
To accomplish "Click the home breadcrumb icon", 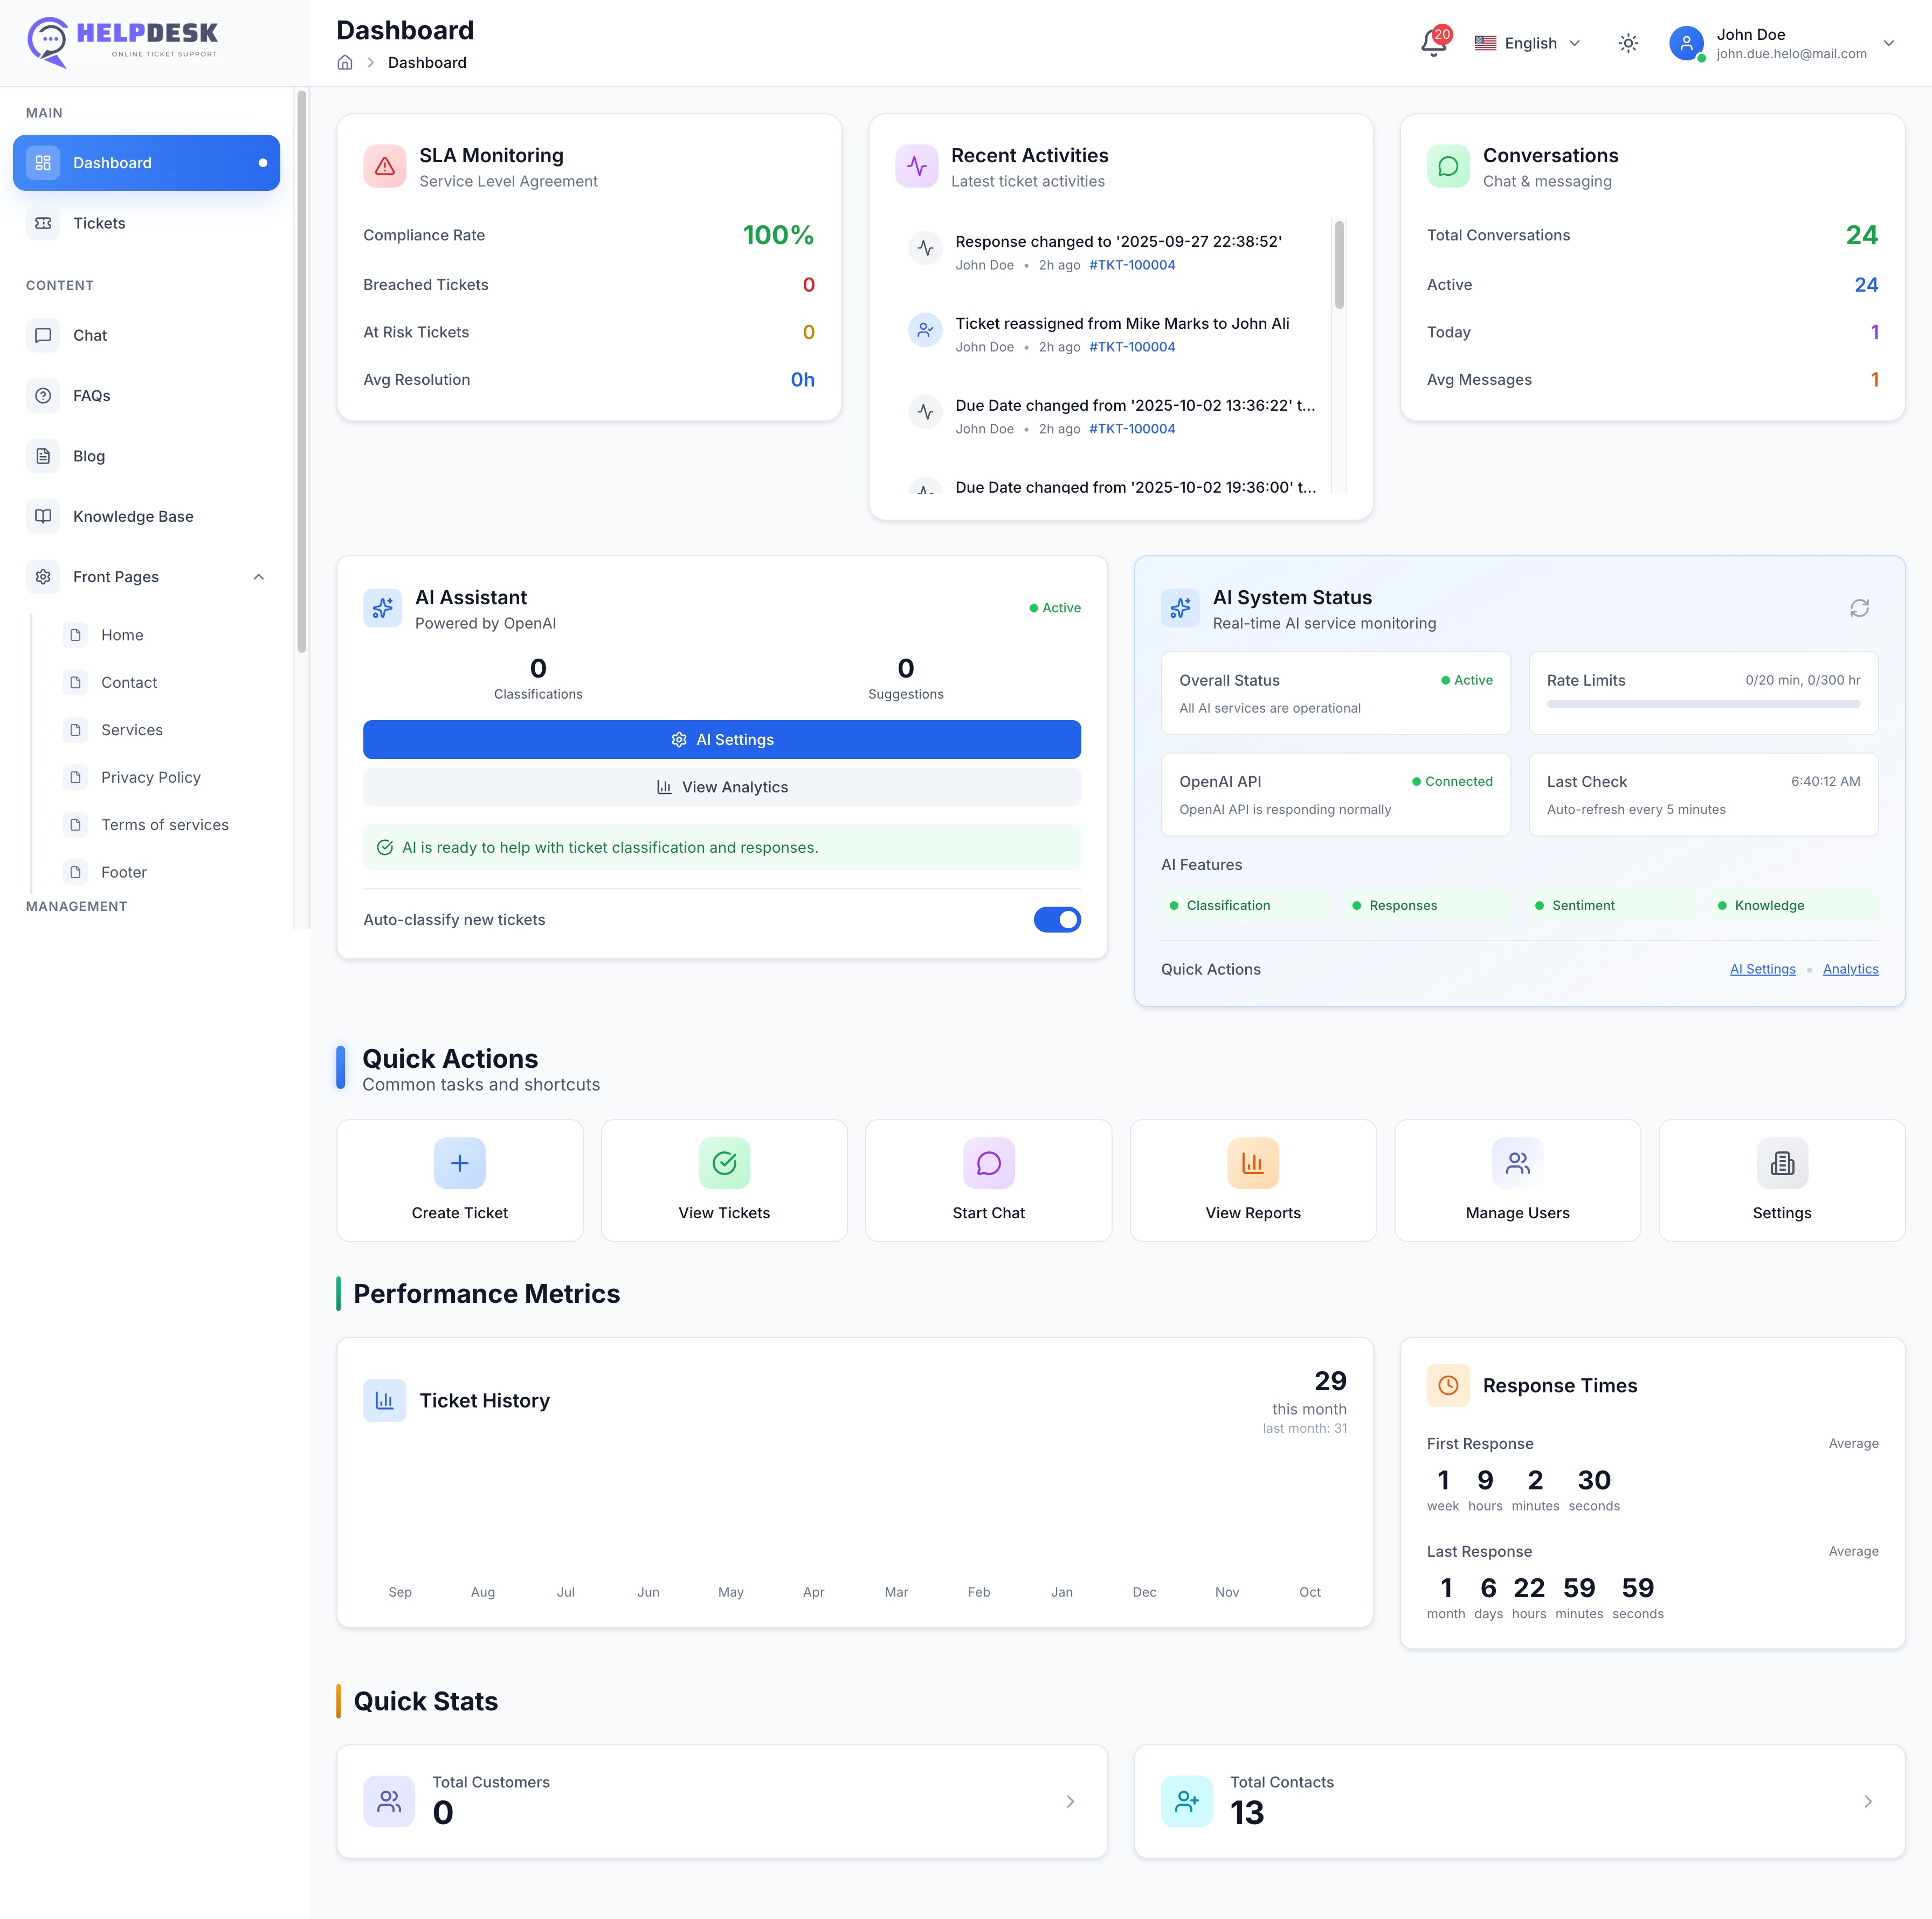I will [345, 63].
